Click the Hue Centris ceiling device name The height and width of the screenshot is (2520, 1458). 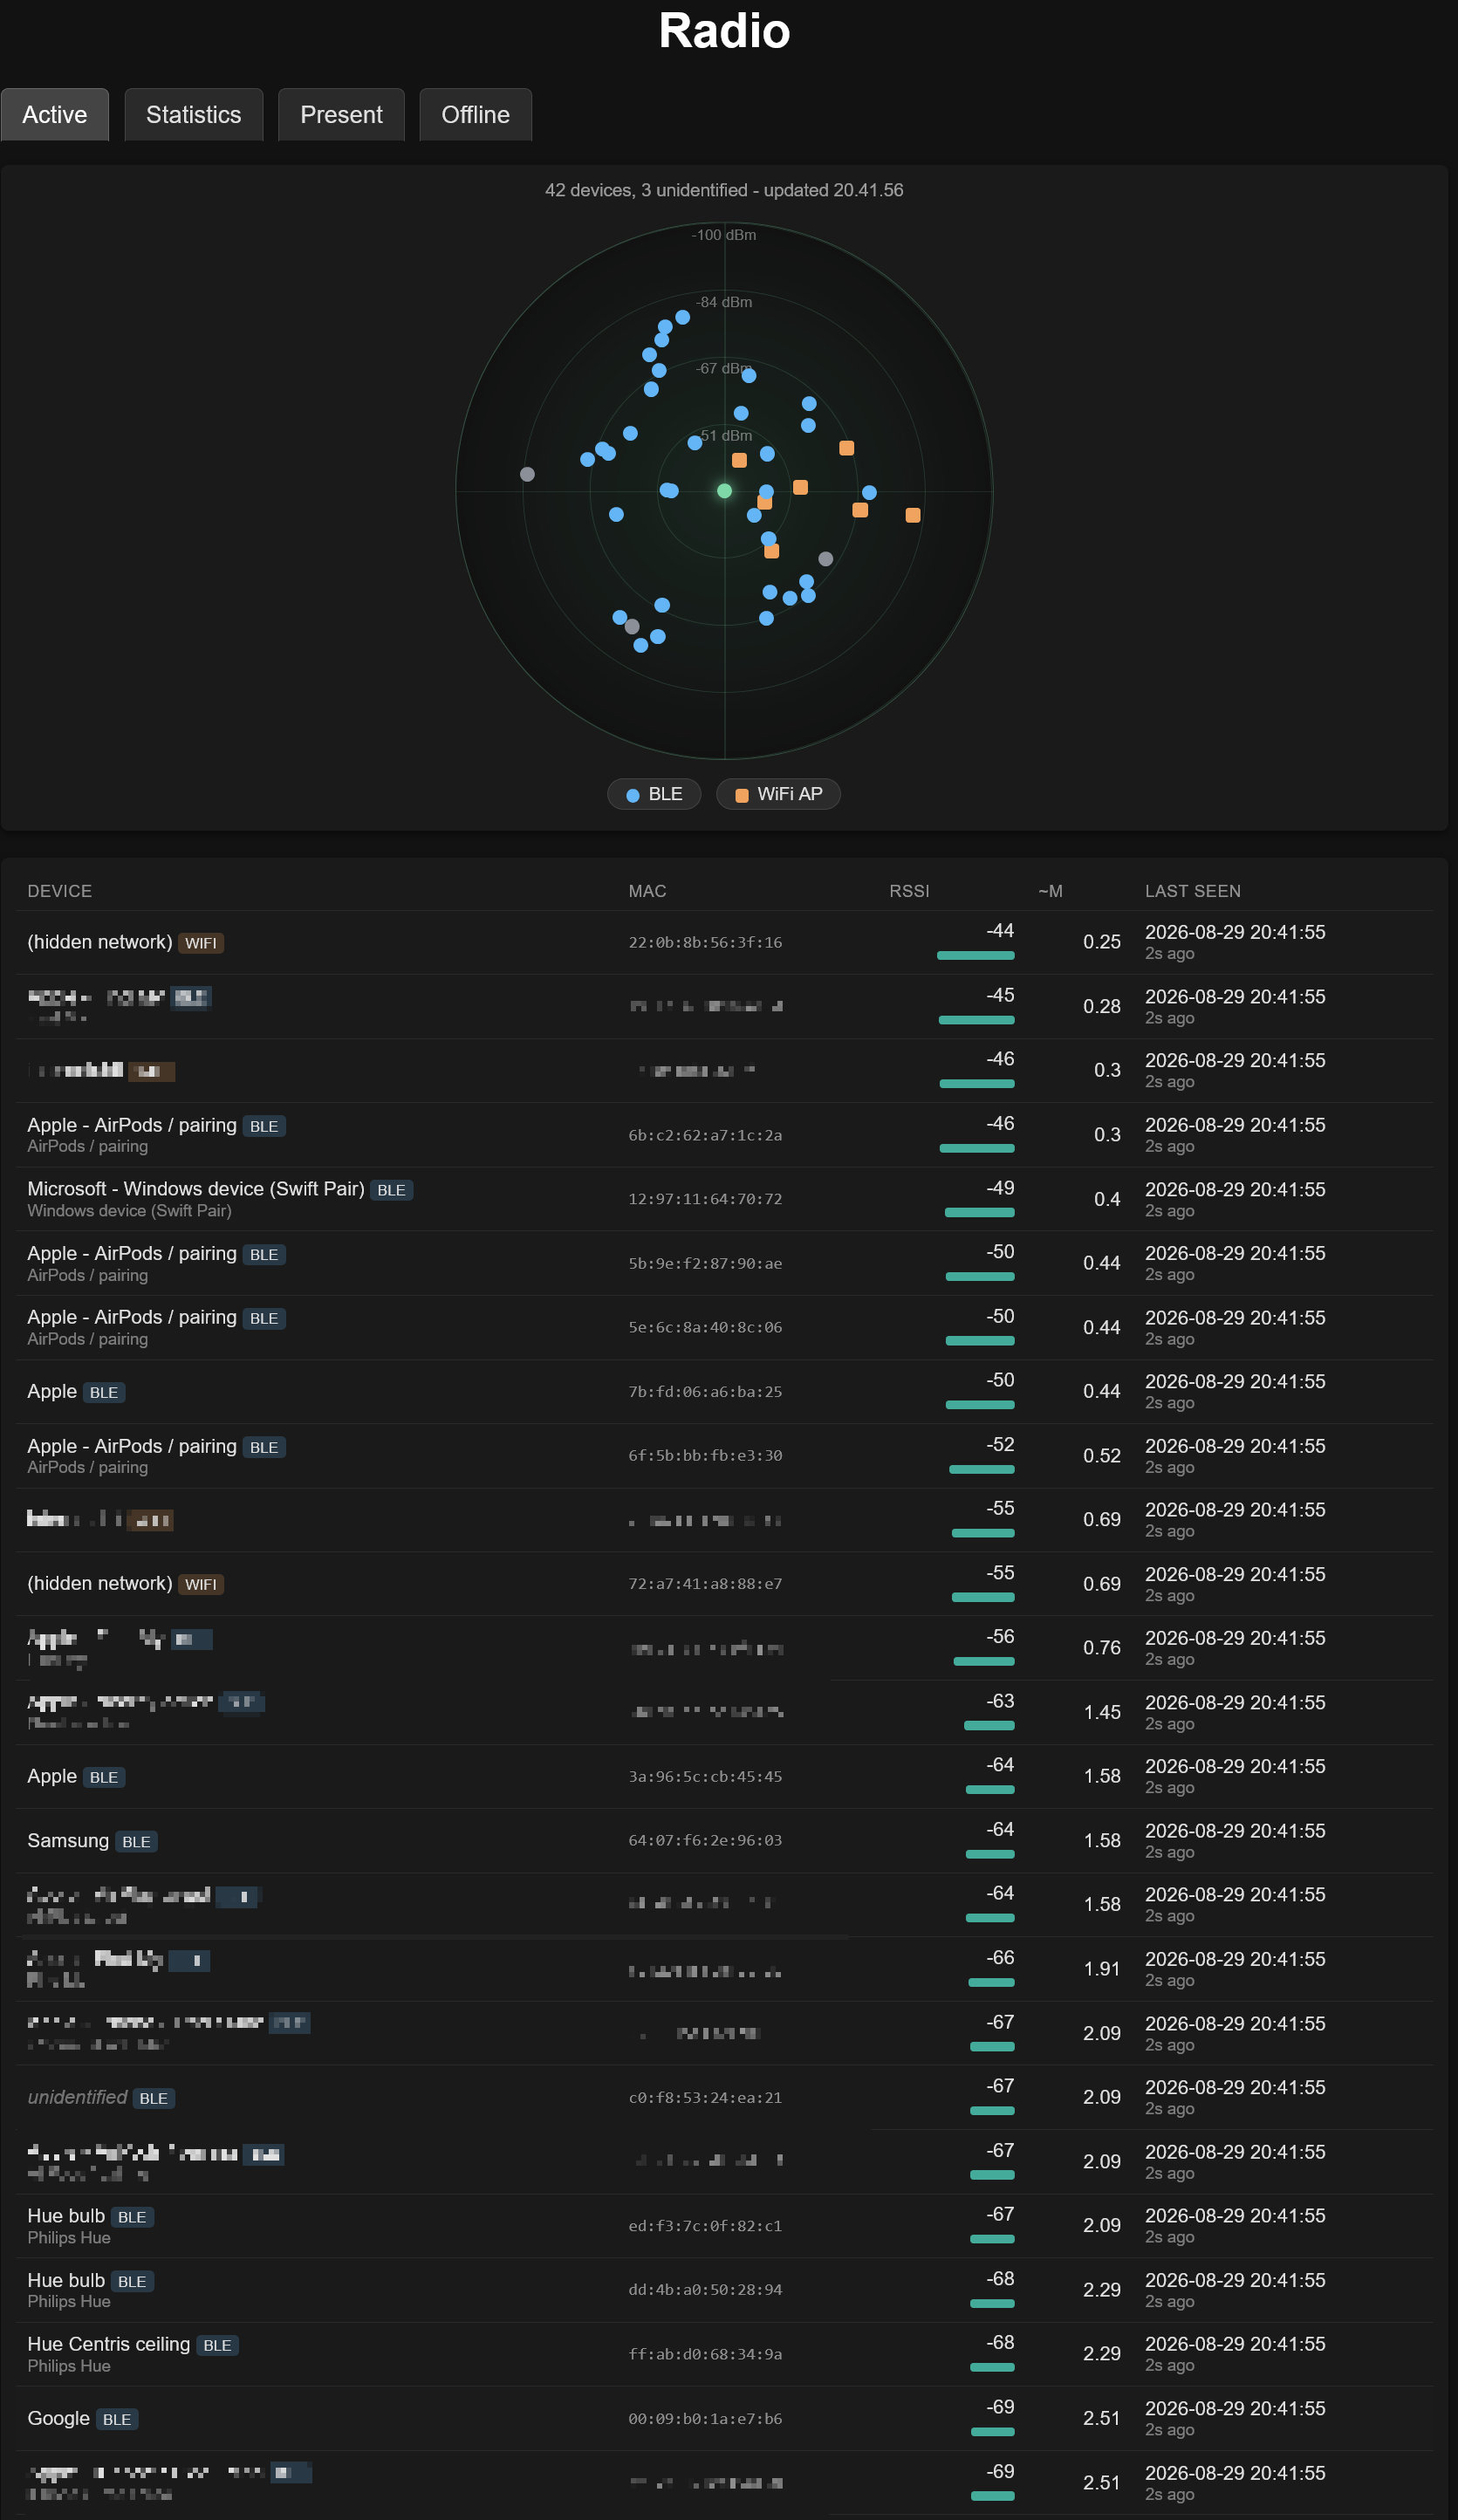point(109,2344)
